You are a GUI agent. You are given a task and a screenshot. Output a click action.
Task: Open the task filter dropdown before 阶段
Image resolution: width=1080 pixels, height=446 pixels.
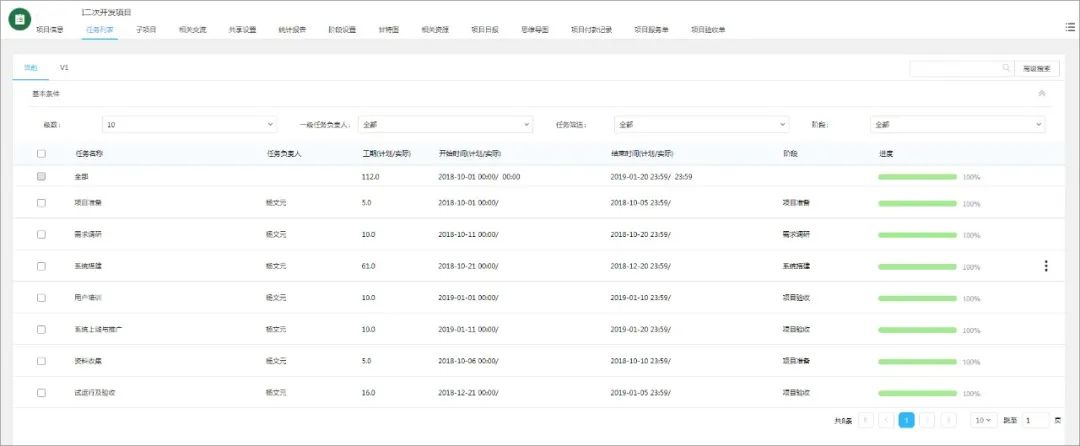tap(701, 125)
